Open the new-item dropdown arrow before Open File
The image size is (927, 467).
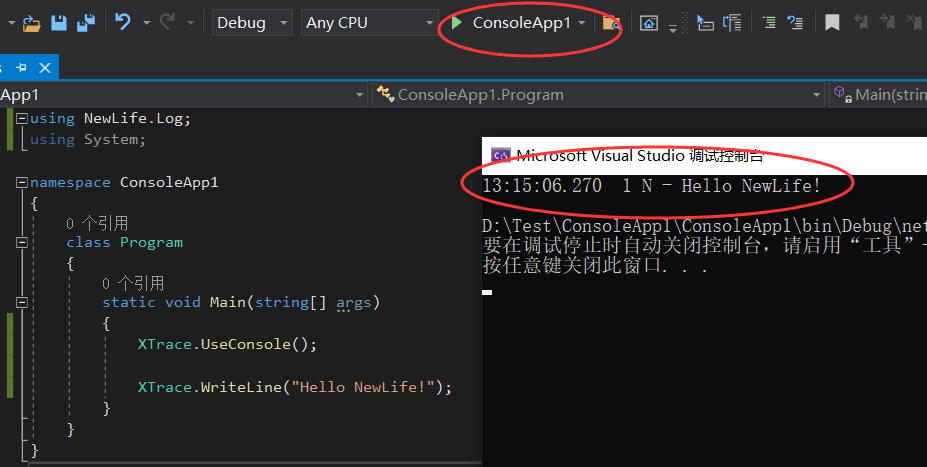tap(11, 23)
